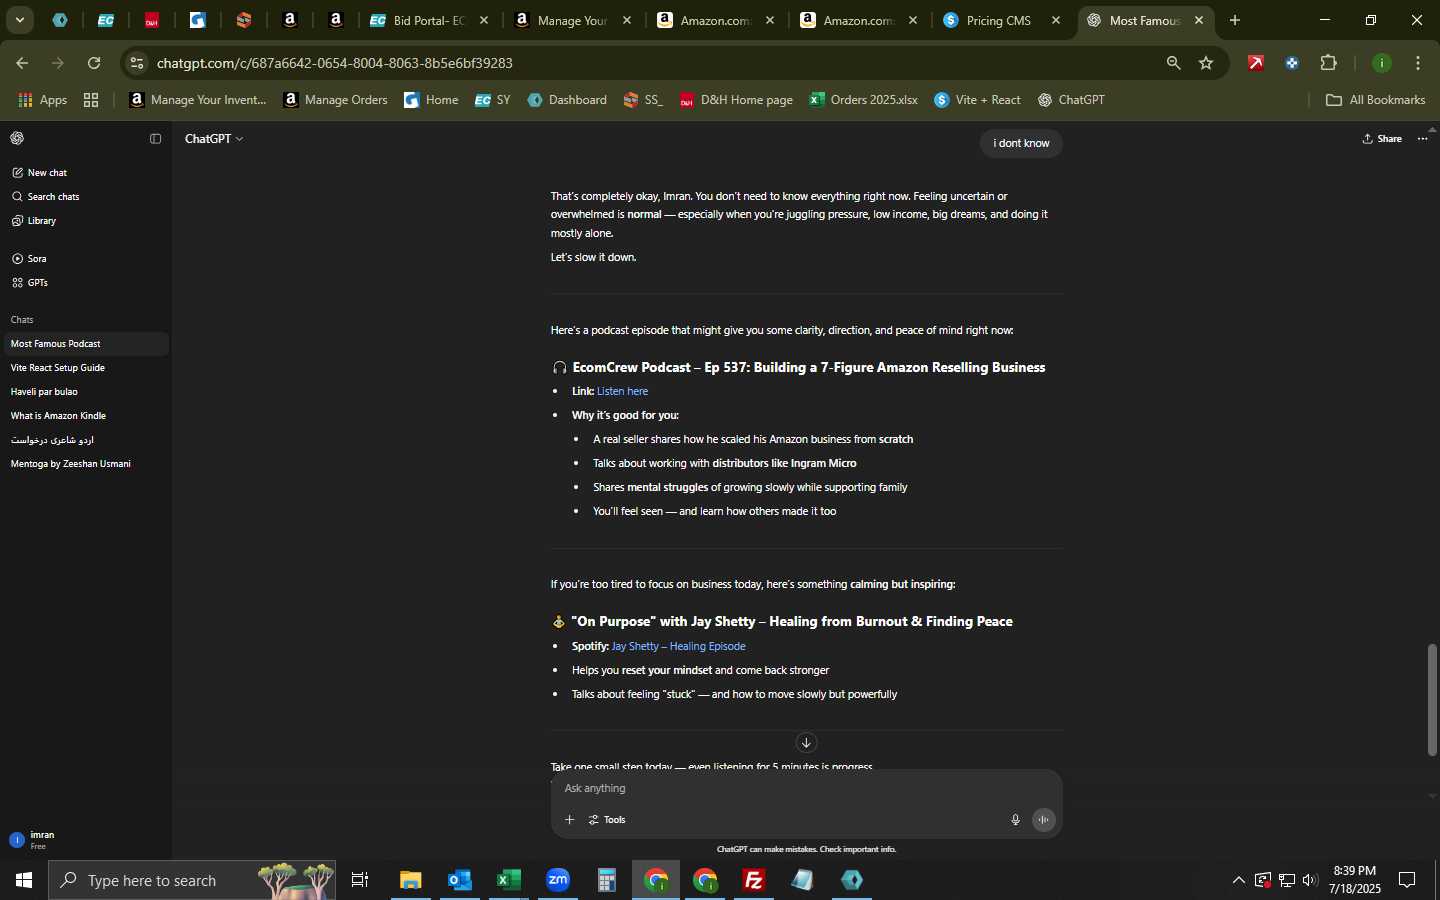The image size is (1440, 900).
Task: Open the Chrome profile avatar
Action: [x=1382, y=63]
